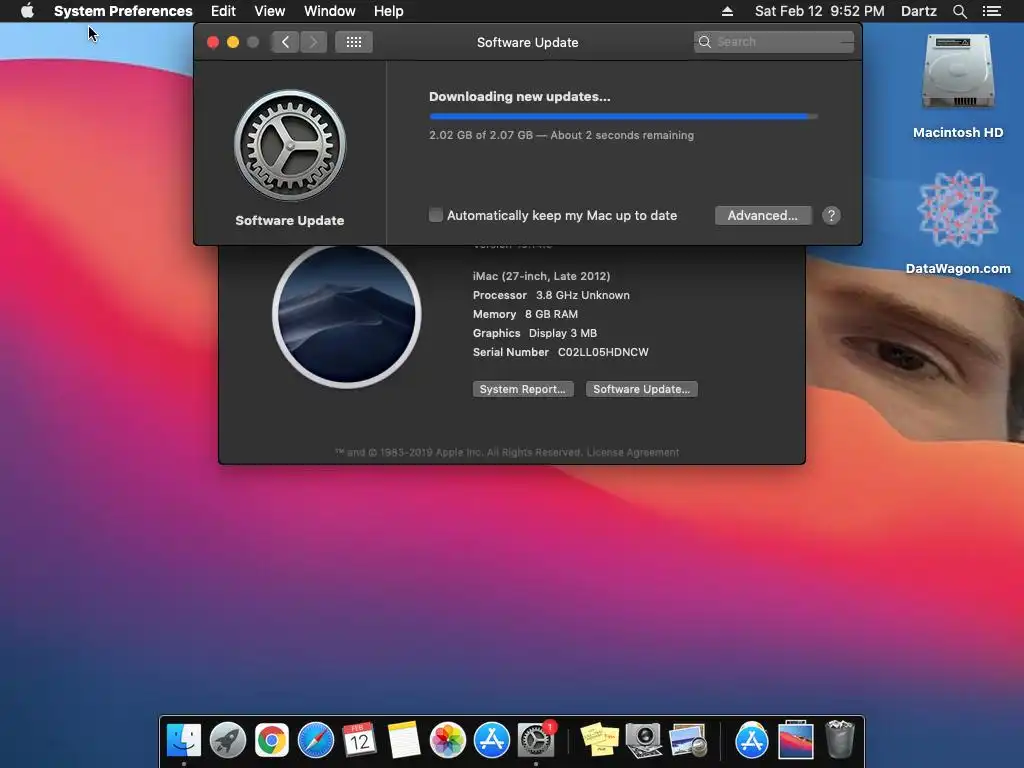Click serial number C02LL05HDNCW

click(603, 352)
